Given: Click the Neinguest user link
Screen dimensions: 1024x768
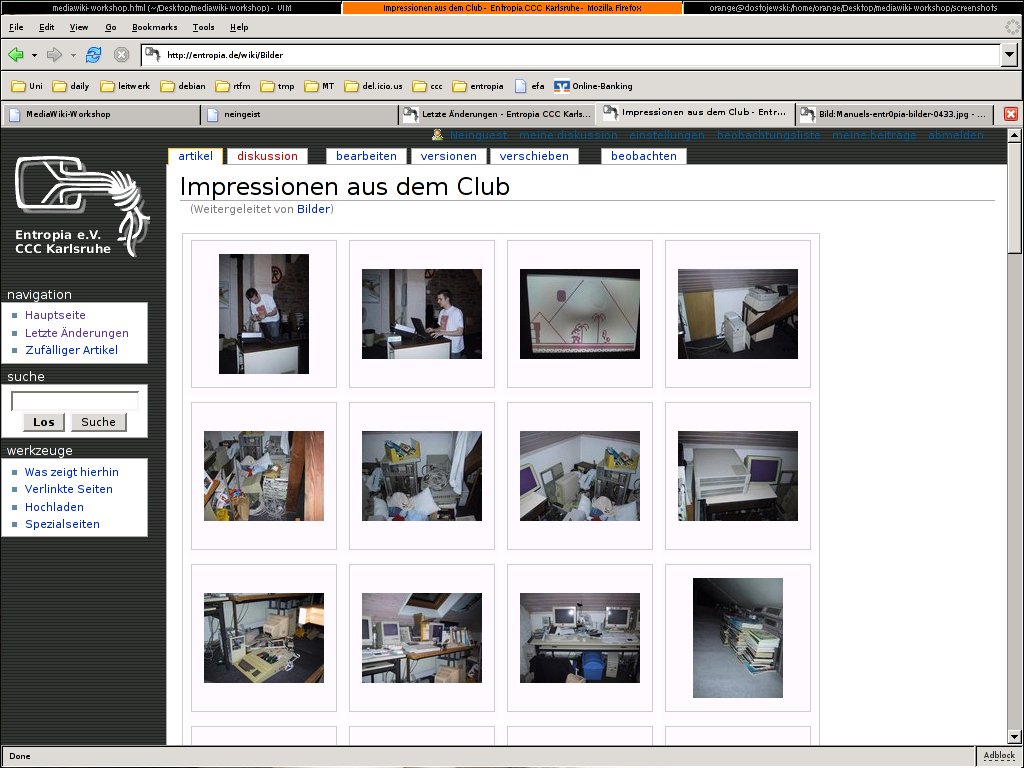Looking at the screenshot, I should point(478,135).
